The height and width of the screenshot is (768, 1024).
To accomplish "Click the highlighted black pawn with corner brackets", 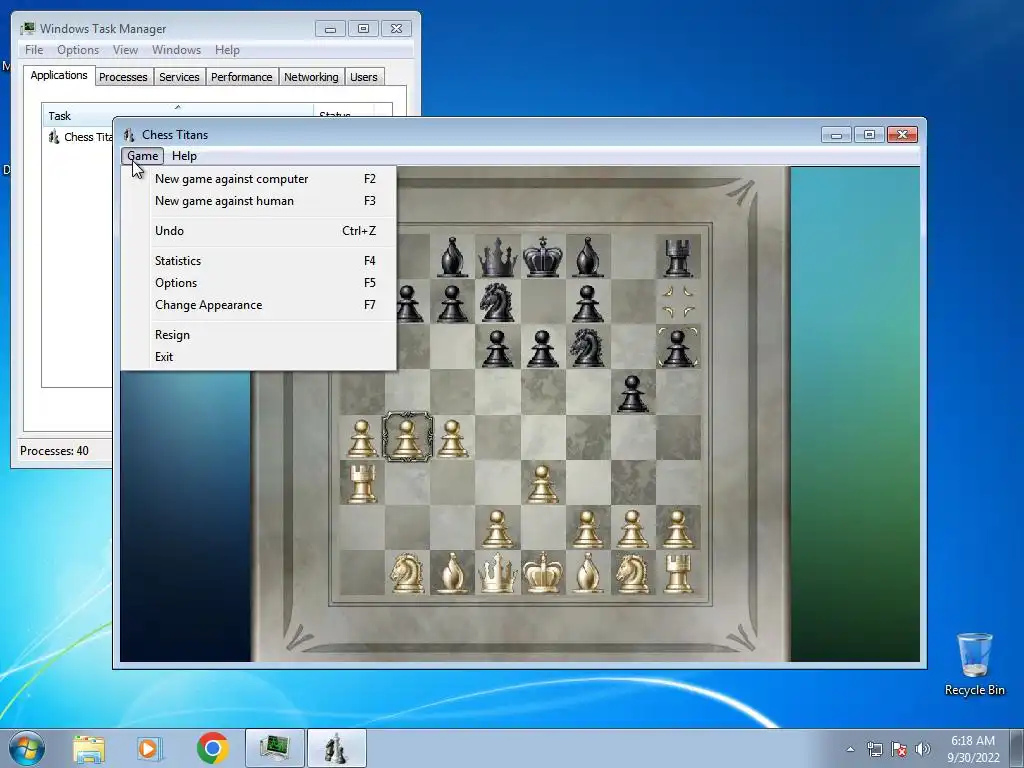I will point(678,348).
